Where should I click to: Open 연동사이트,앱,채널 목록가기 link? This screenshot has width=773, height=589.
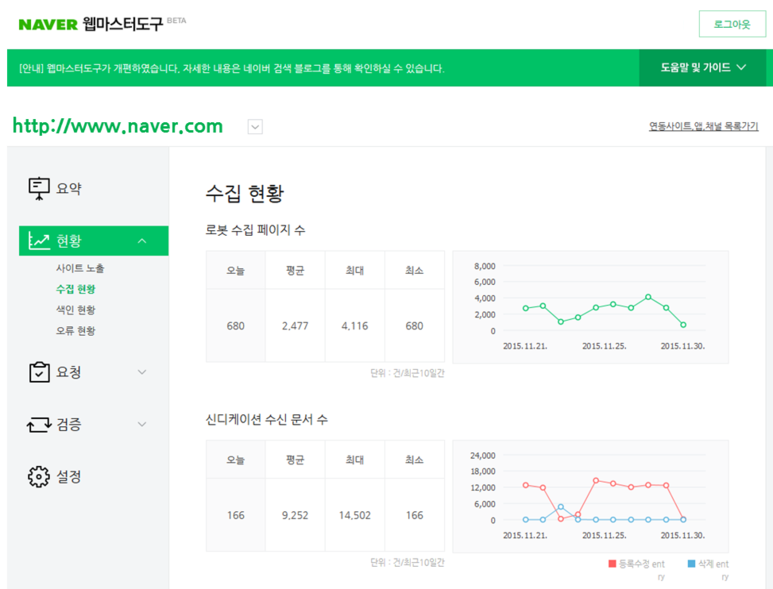coord(703,127)
